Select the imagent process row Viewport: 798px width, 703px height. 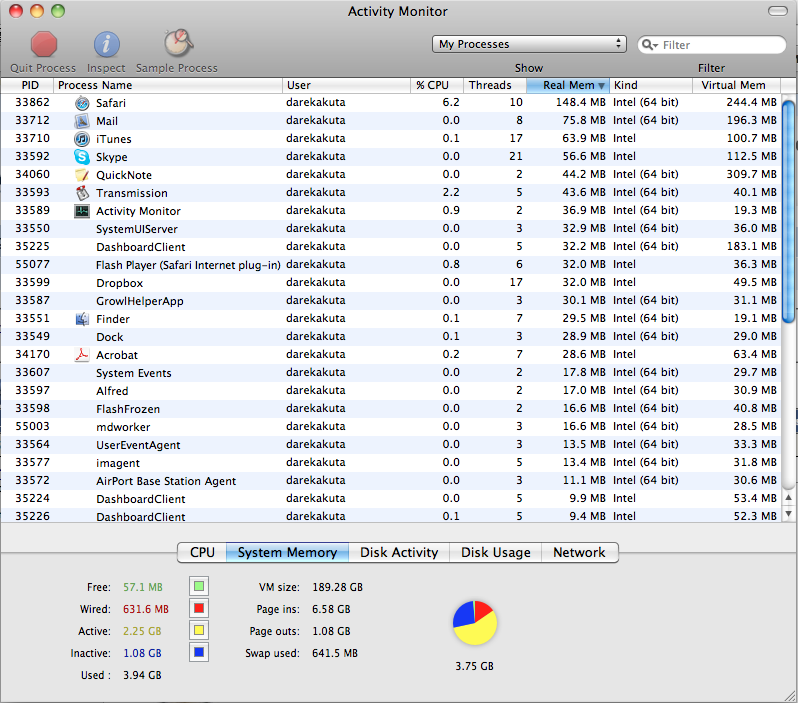pyautogui.click(x=391, y=463)
